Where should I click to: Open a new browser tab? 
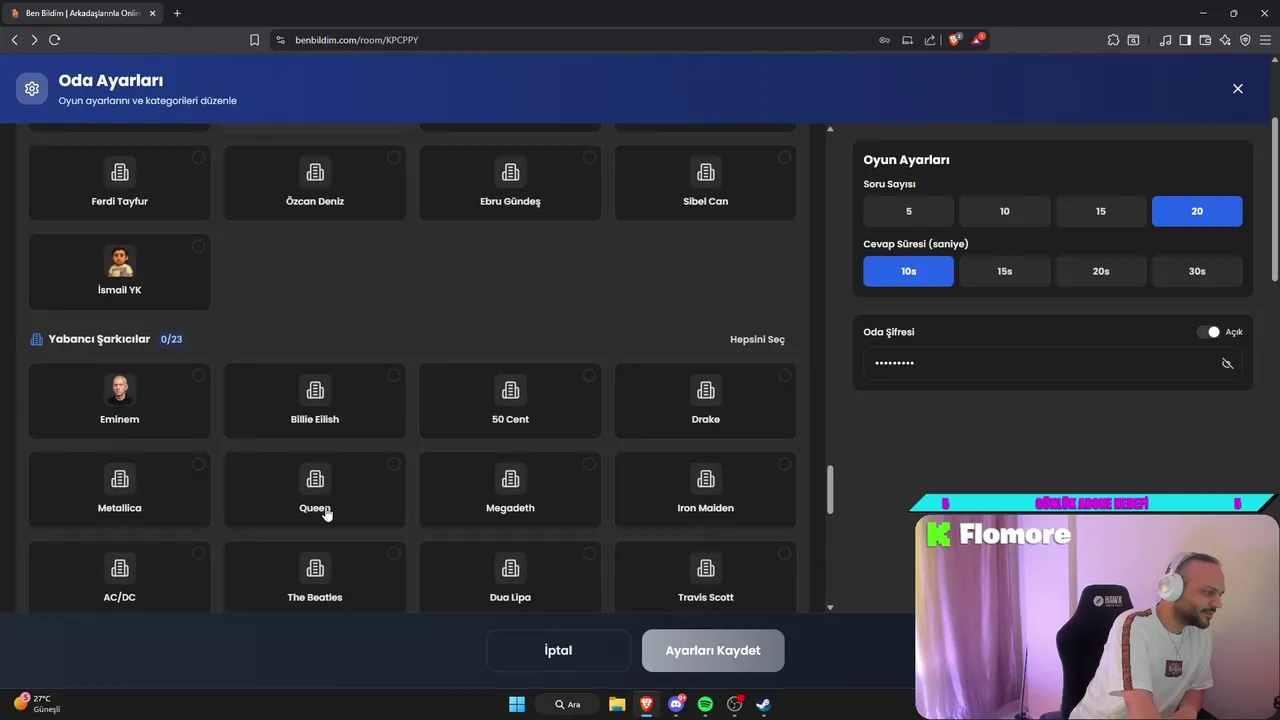(x=177, y=13)
